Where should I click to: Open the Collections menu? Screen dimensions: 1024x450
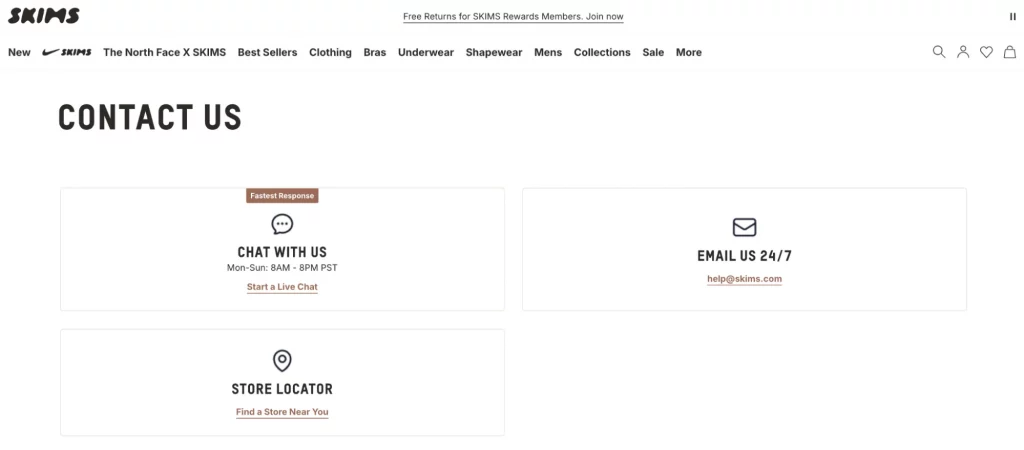(602, 52)
